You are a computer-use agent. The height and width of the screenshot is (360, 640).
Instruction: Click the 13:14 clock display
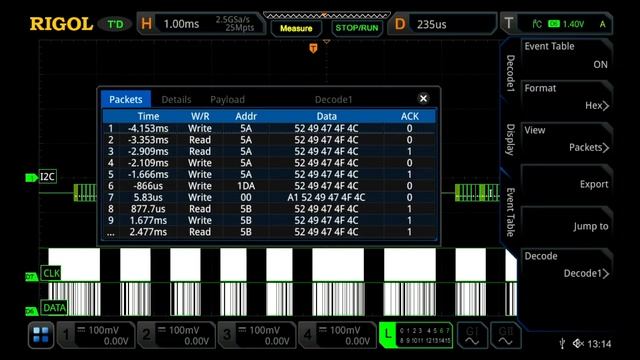599,344
